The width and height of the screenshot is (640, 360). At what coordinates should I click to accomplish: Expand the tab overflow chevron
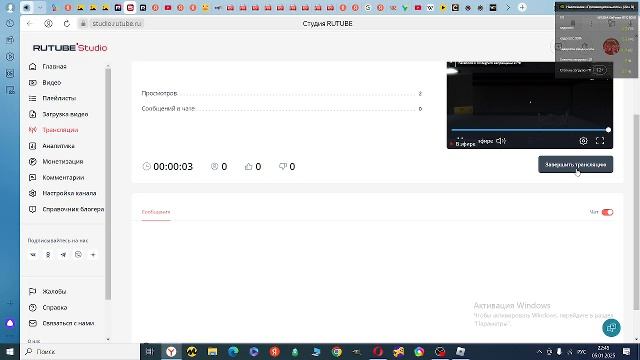(508, 7)
